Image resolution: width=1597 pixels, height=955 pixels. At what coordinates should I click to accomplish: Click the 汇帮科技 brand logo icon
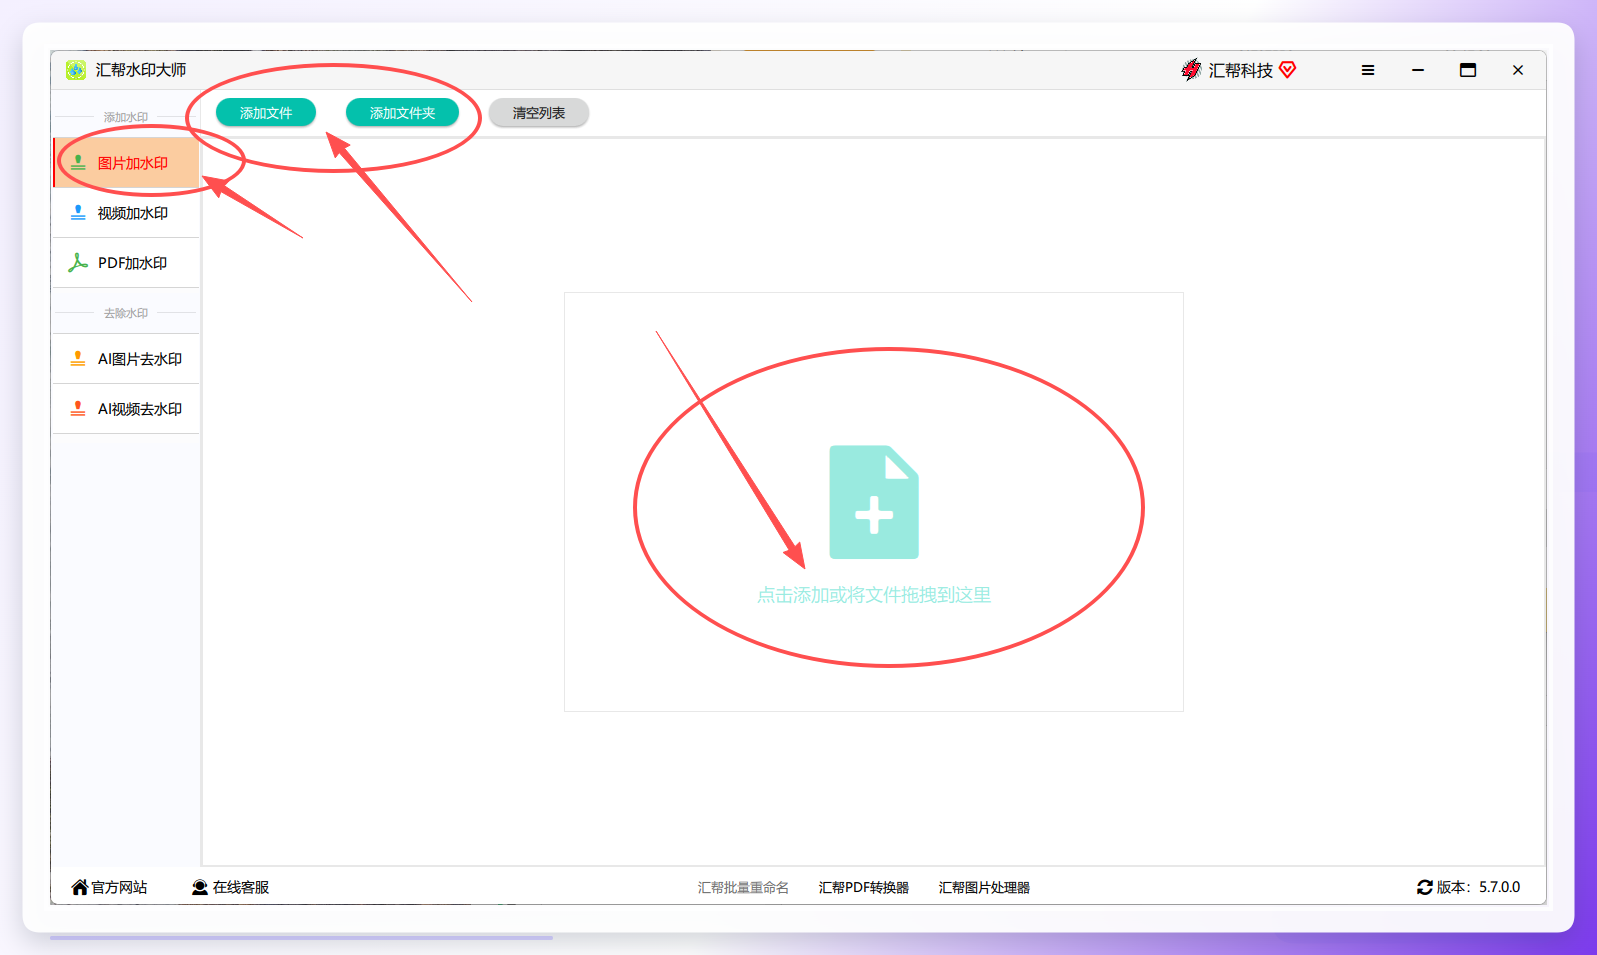(1191, 70)
